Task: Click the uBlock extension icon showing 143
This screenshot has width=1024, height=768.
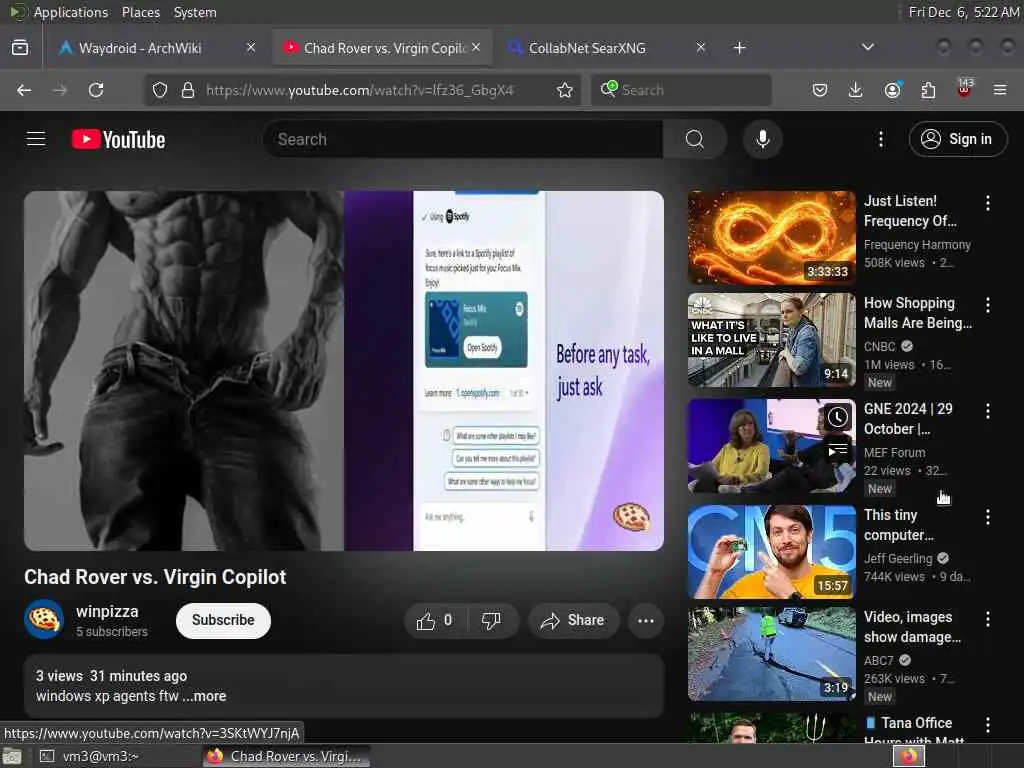Action: (964, 89)
